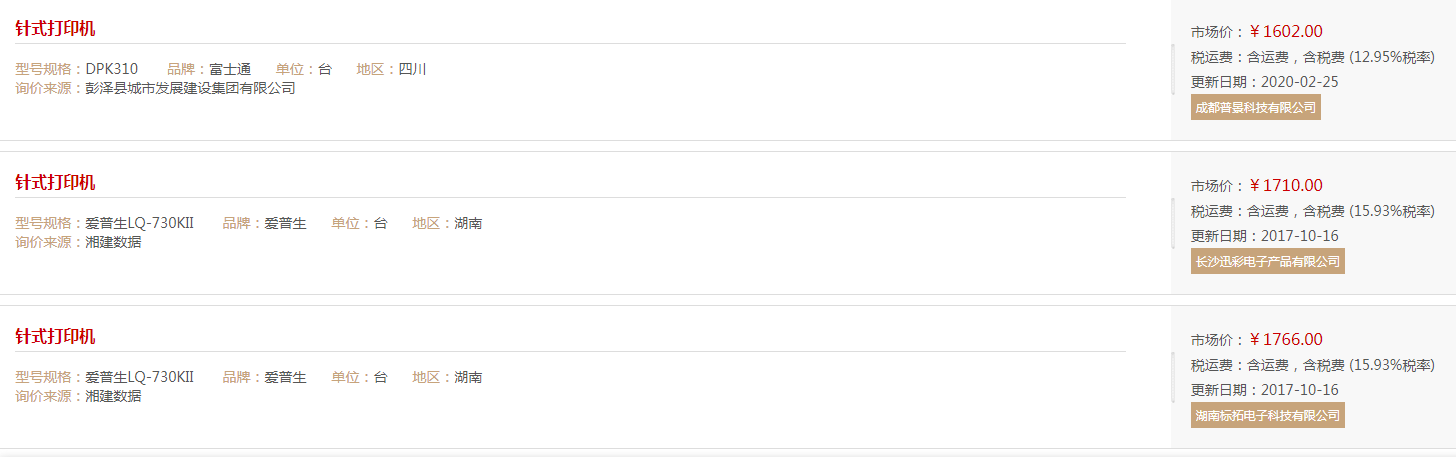Click the 爱普生 brand value in the ¥1766.00 listing
The image size is (1456, 457).
(x=286, y=377)
